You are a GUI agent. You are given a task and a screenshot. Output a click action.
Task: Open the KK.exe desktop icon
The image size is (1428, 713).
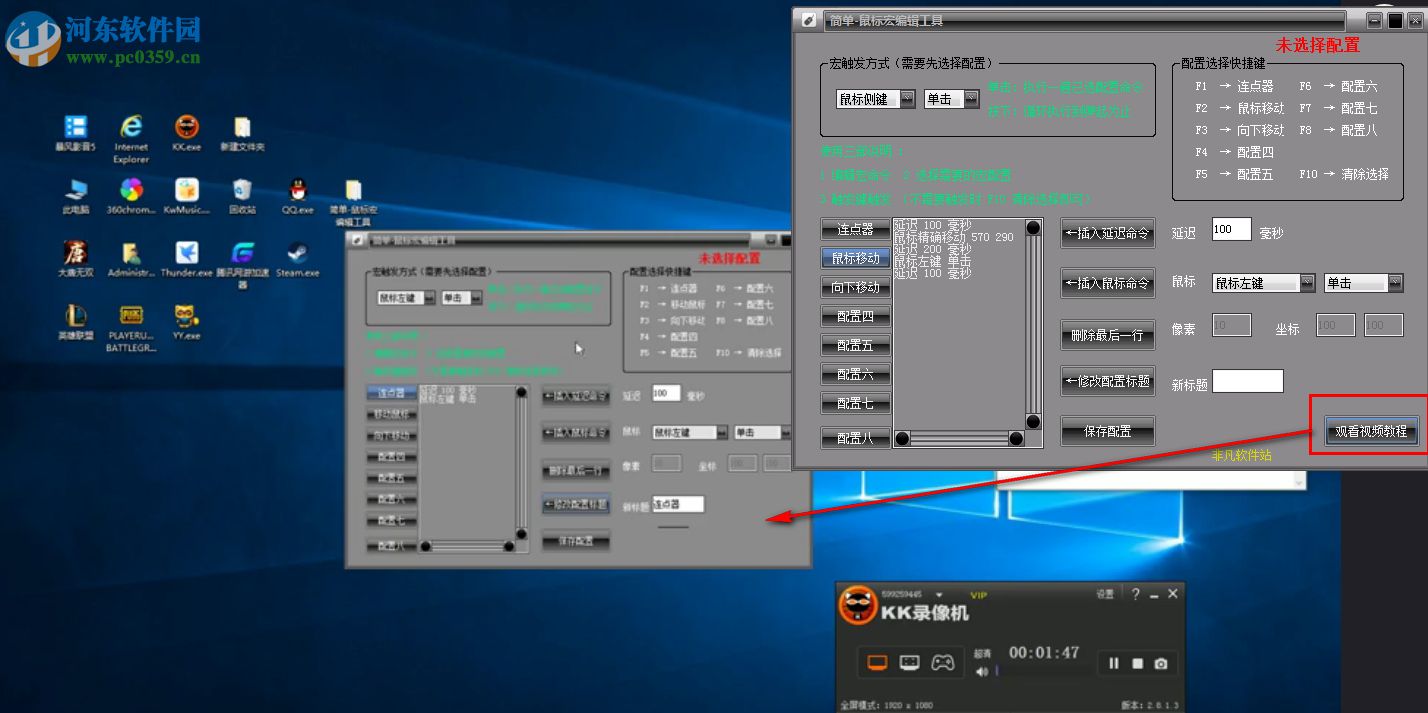pos(186,133)
